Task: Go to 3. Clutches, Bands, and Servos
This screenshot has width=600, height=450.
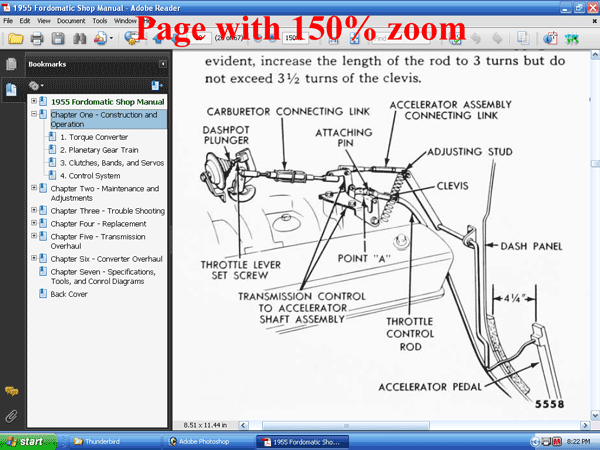Action: click(112, 163)
